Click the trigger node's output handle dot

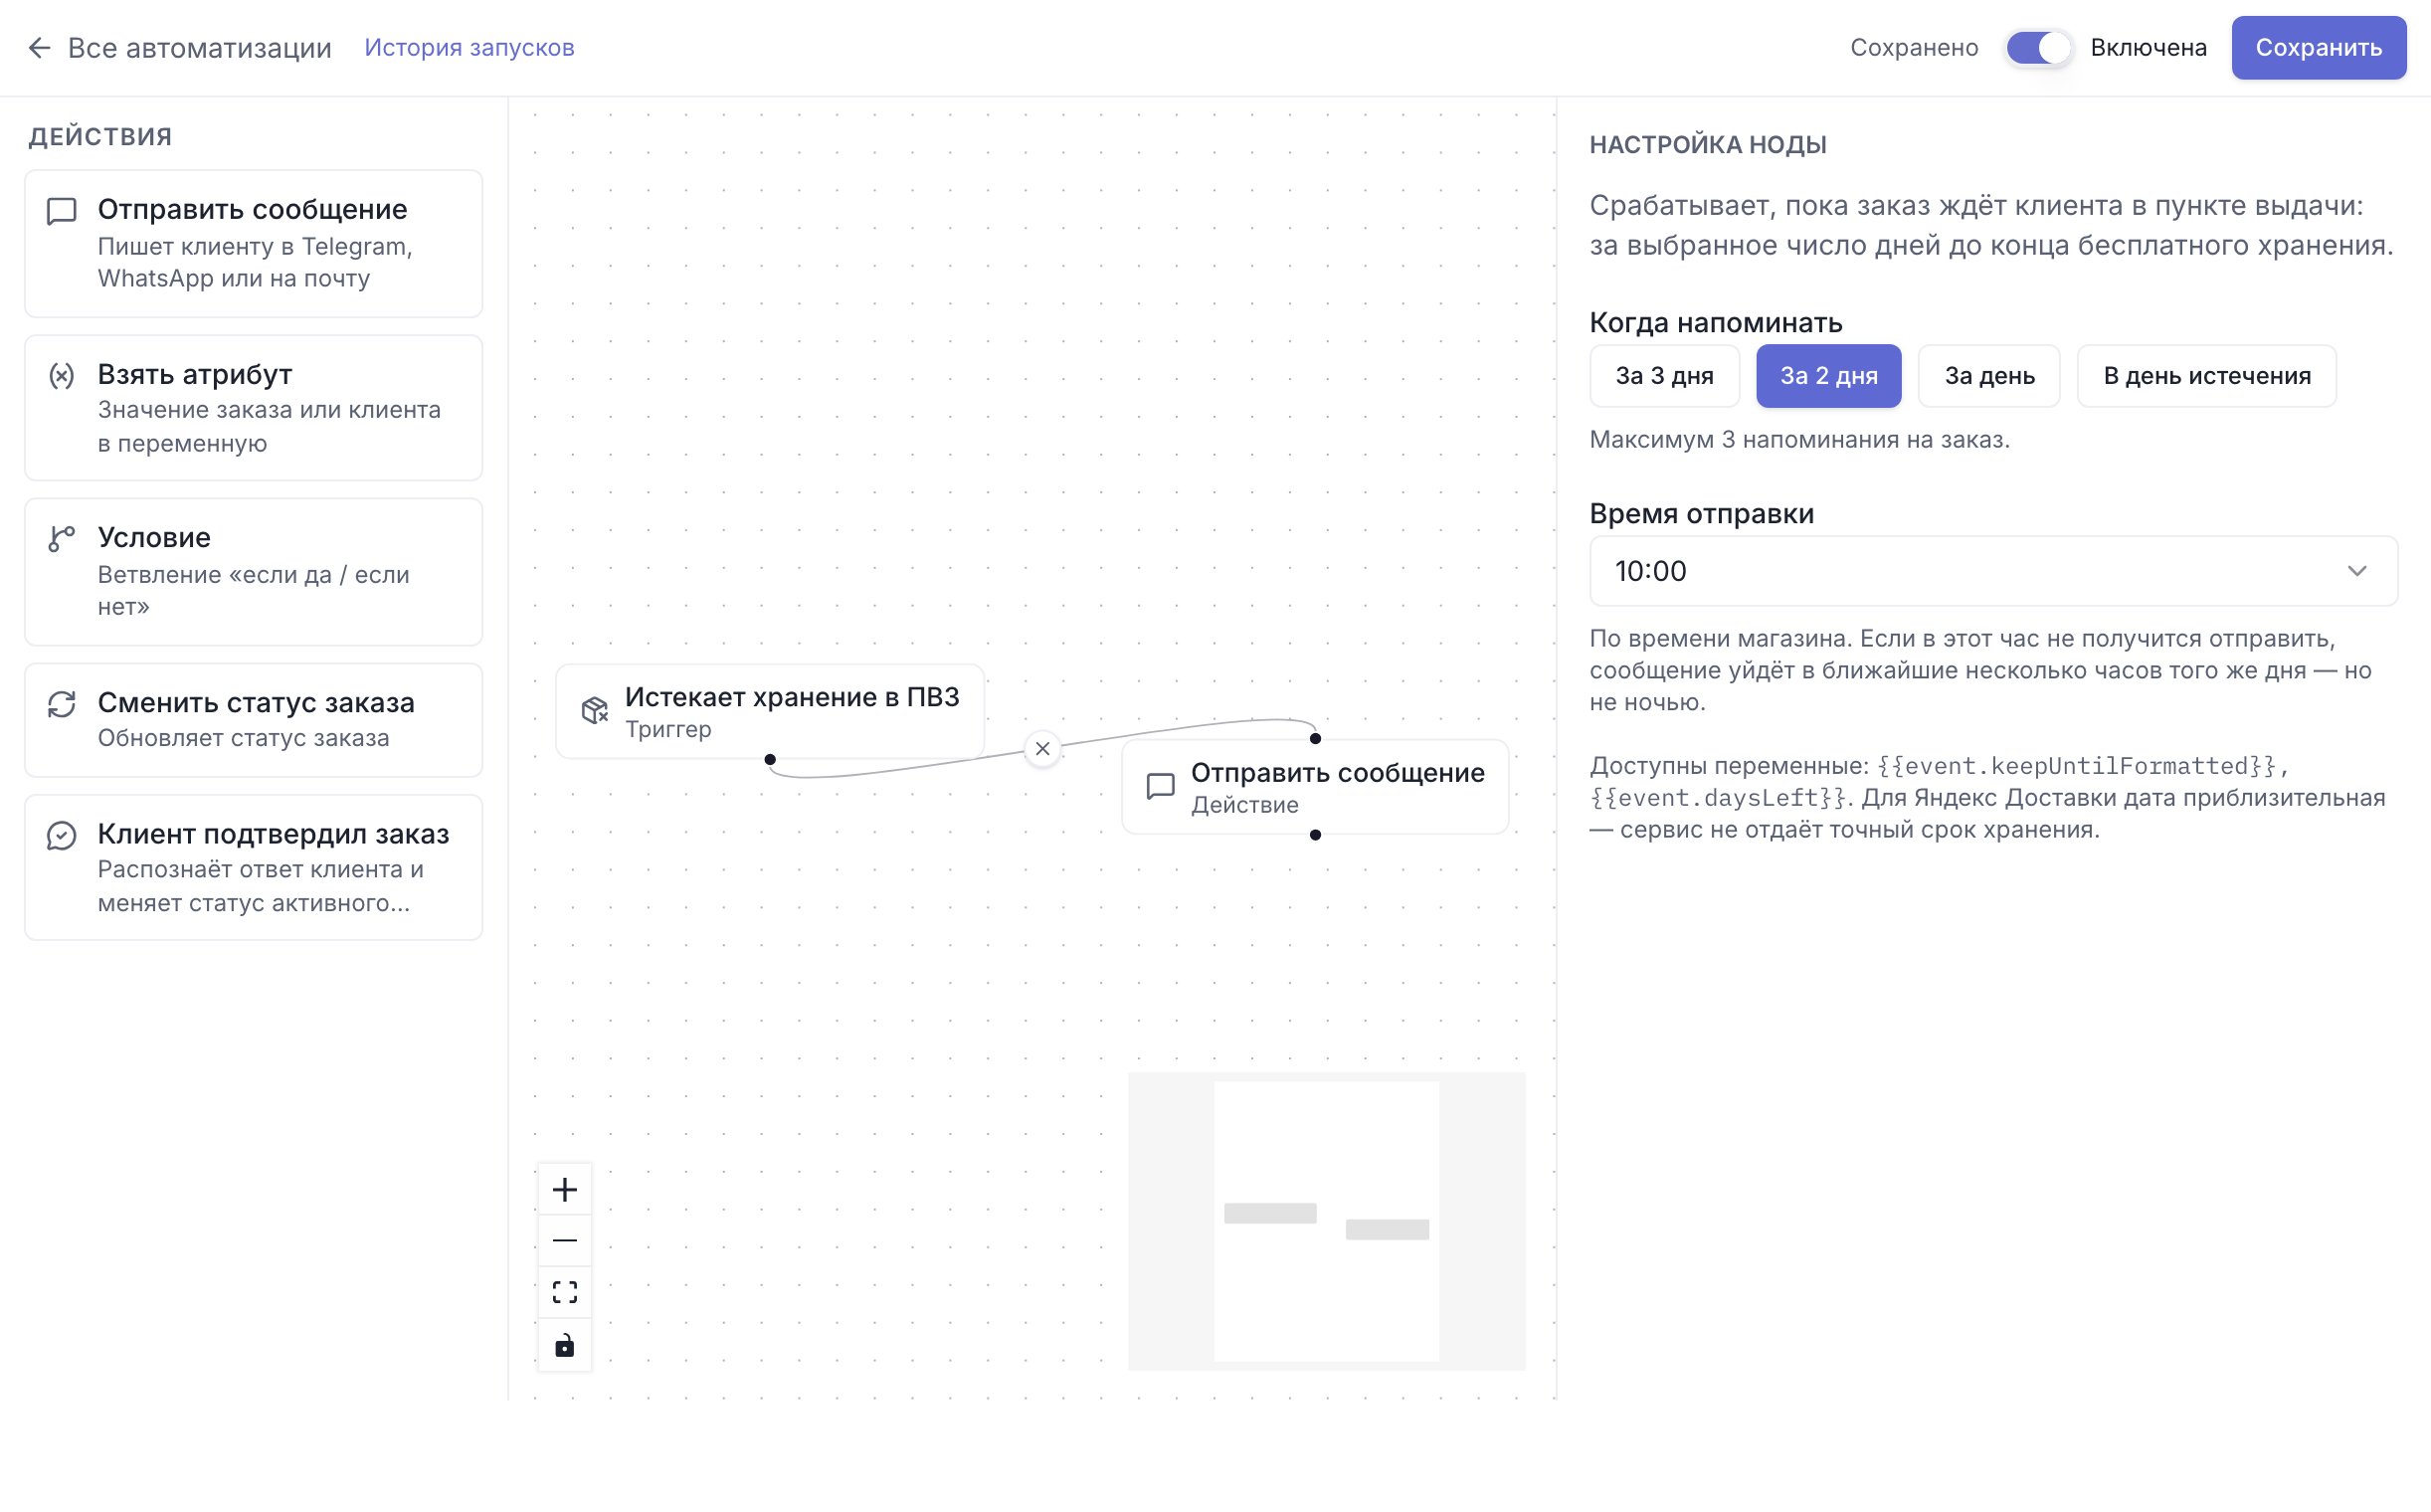[x=770, y=760]
